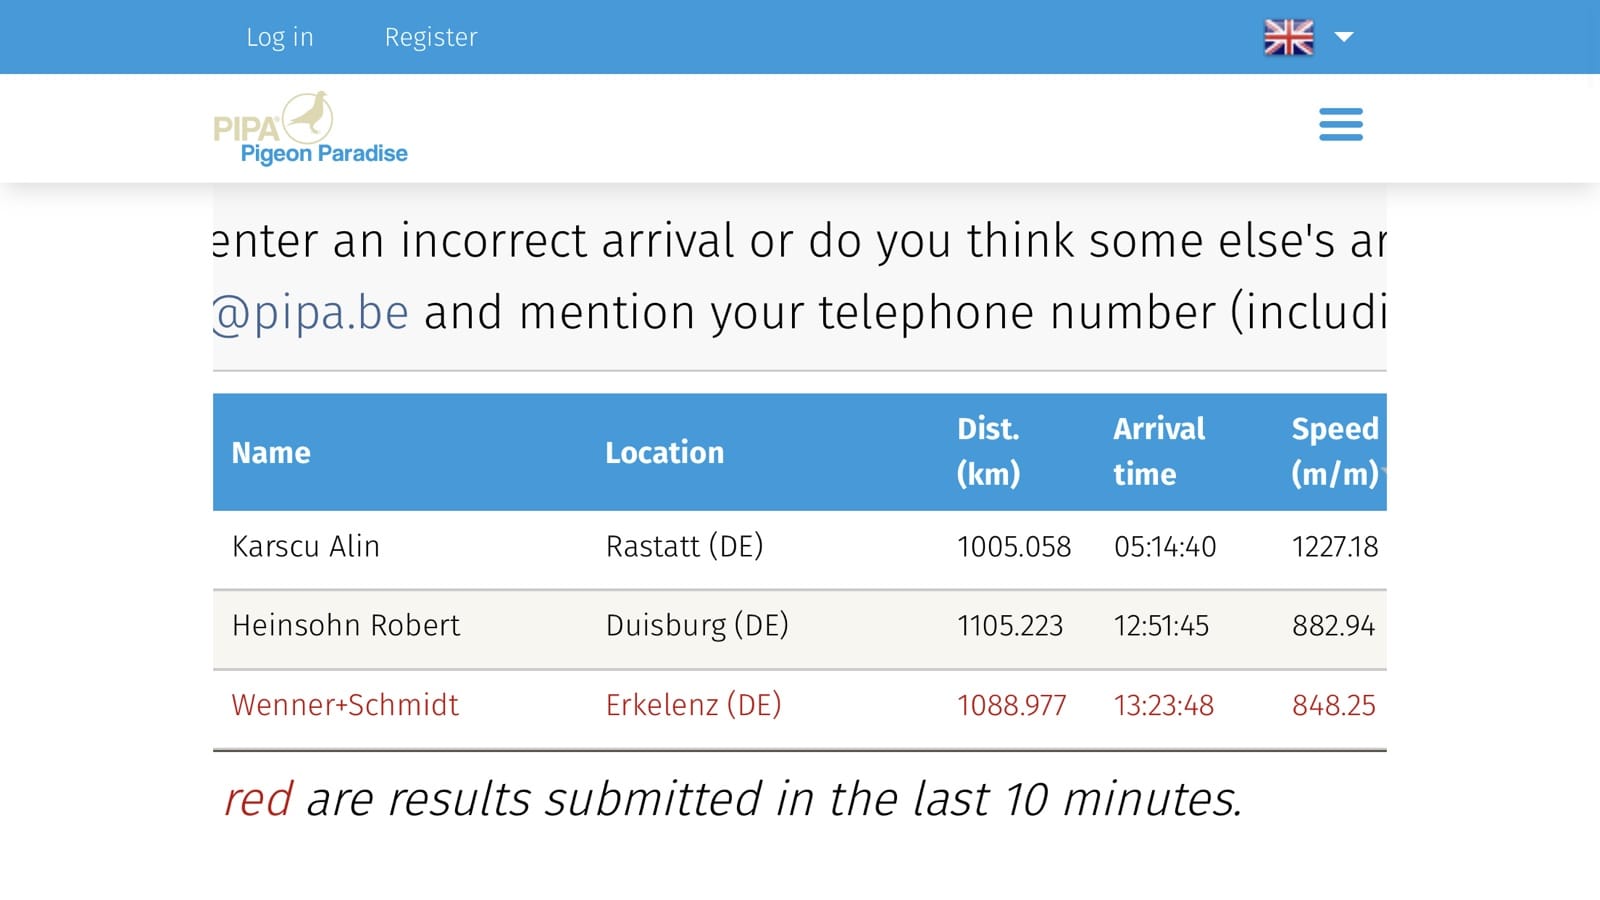Sort by Name column header
This screenshot has height=900, width=1600.
coord(271,453)
